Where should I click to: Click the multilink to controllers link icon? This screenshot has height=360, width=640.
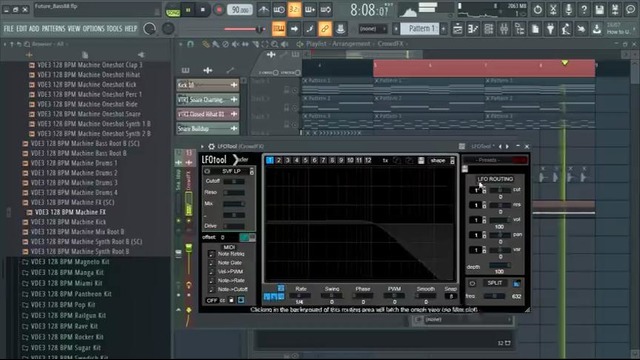325,29
